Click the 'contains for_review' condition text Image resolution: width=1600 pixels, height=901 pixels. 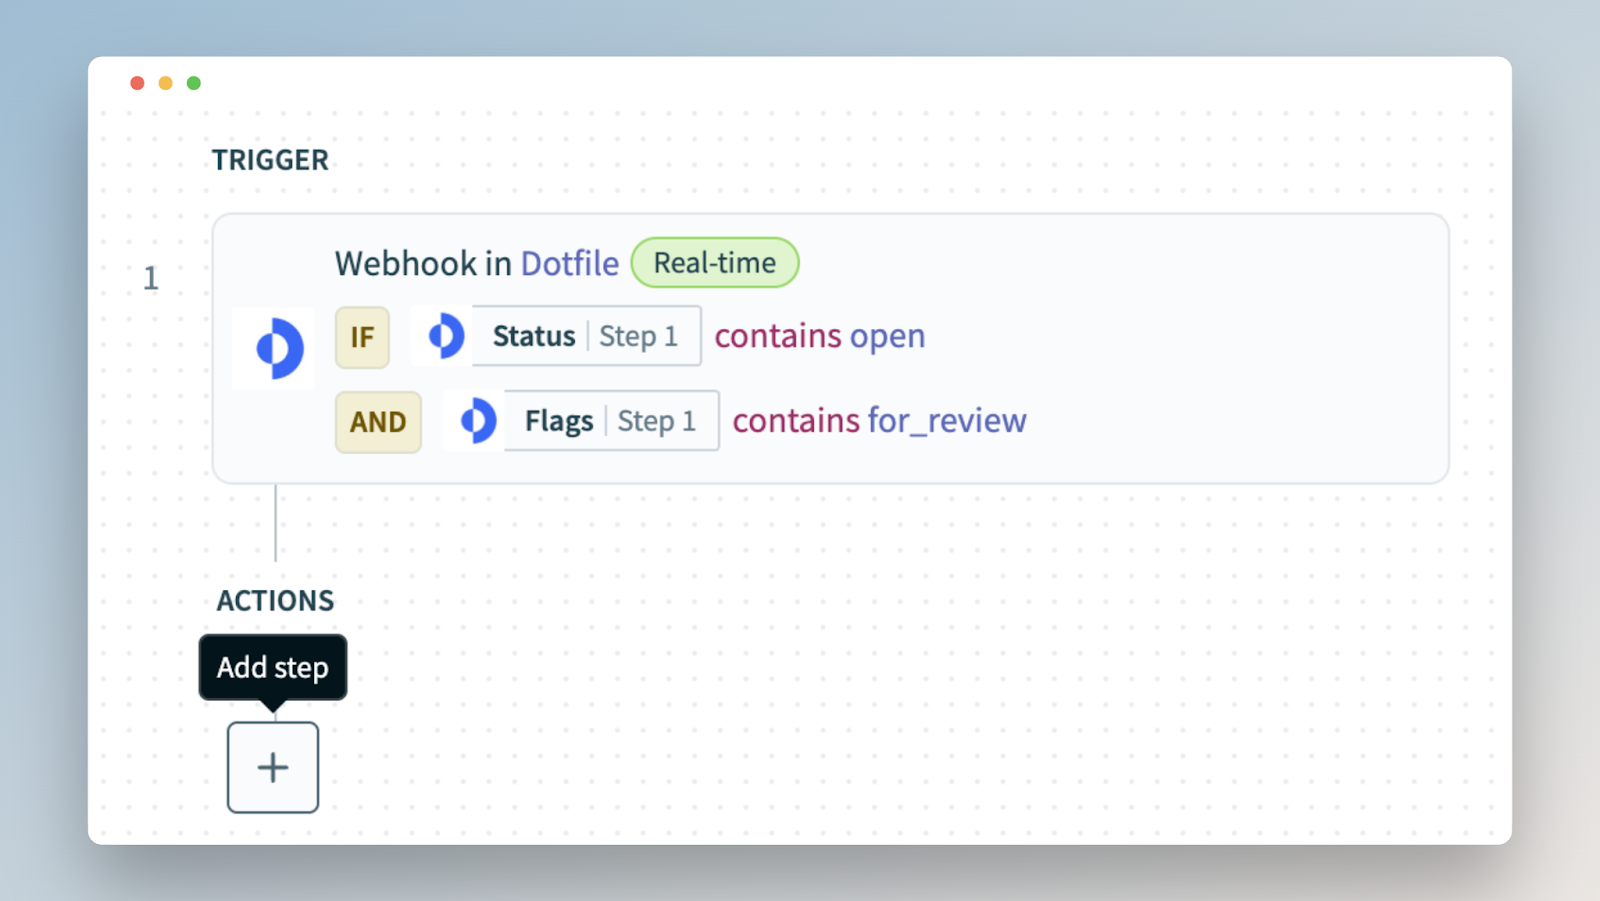(880, 421)
